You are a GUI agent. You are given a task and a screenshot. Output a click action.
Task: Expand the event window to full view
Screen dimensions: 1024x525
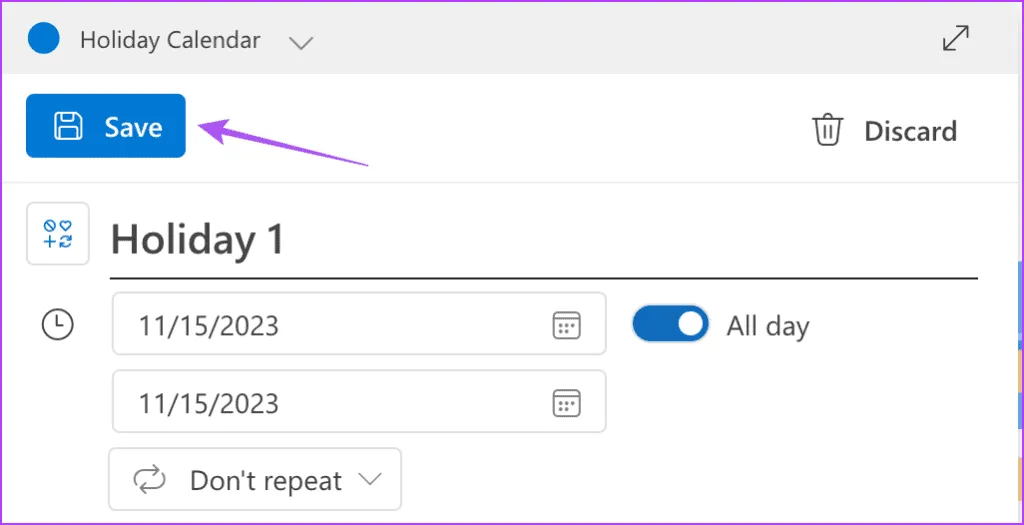956,38
